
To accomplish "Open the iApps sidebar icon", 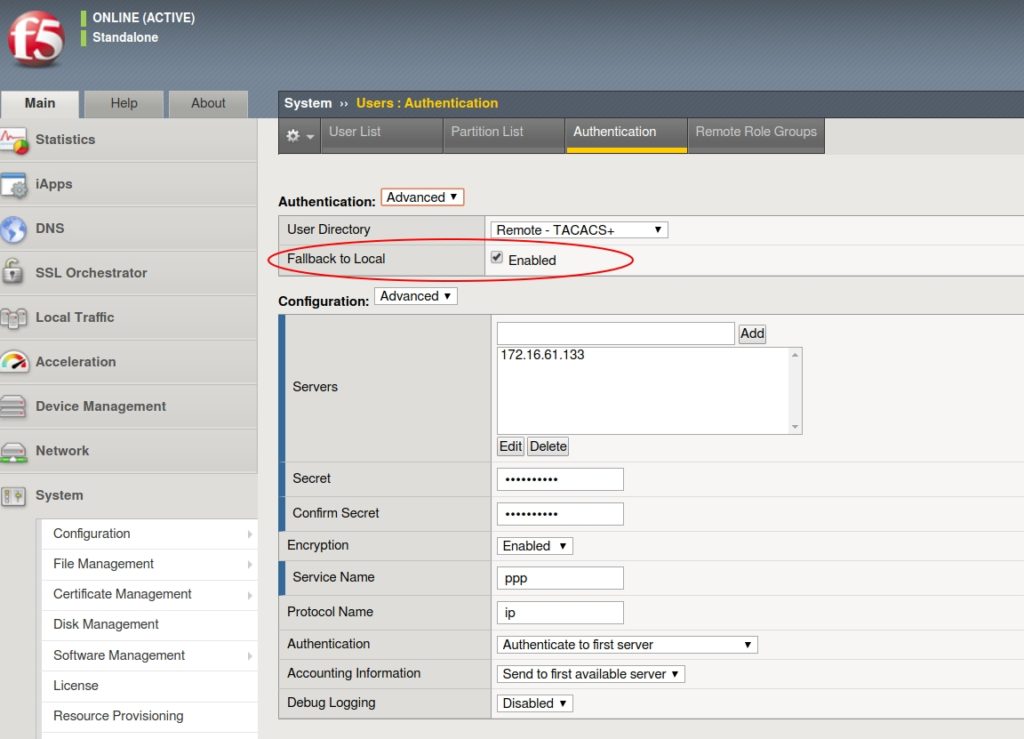I will pyautogui.click(x=14, y=185).
